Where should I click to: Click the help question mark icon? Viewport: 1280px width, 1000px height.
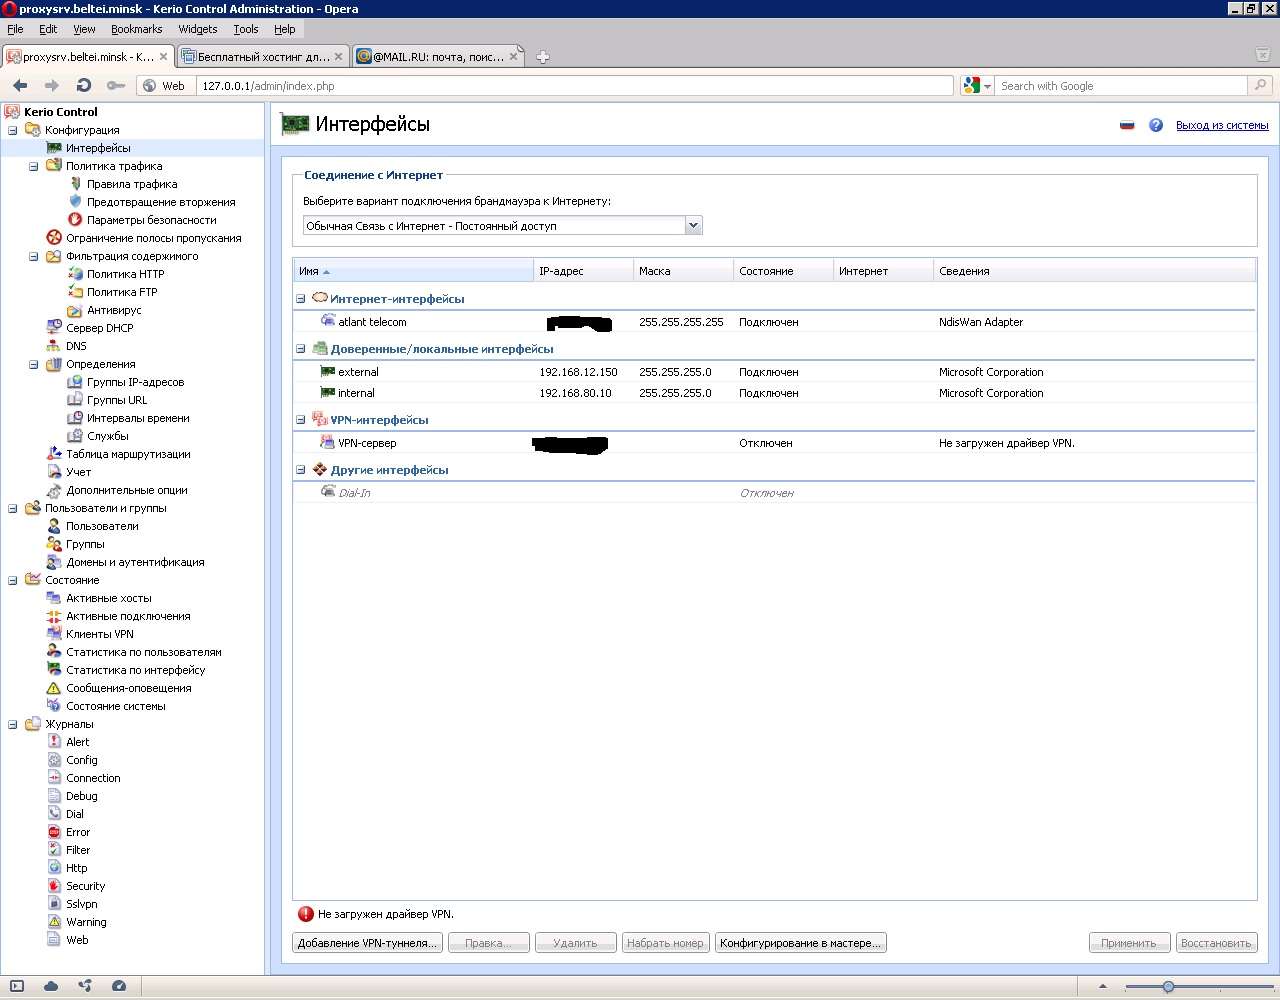point(1156,125)
